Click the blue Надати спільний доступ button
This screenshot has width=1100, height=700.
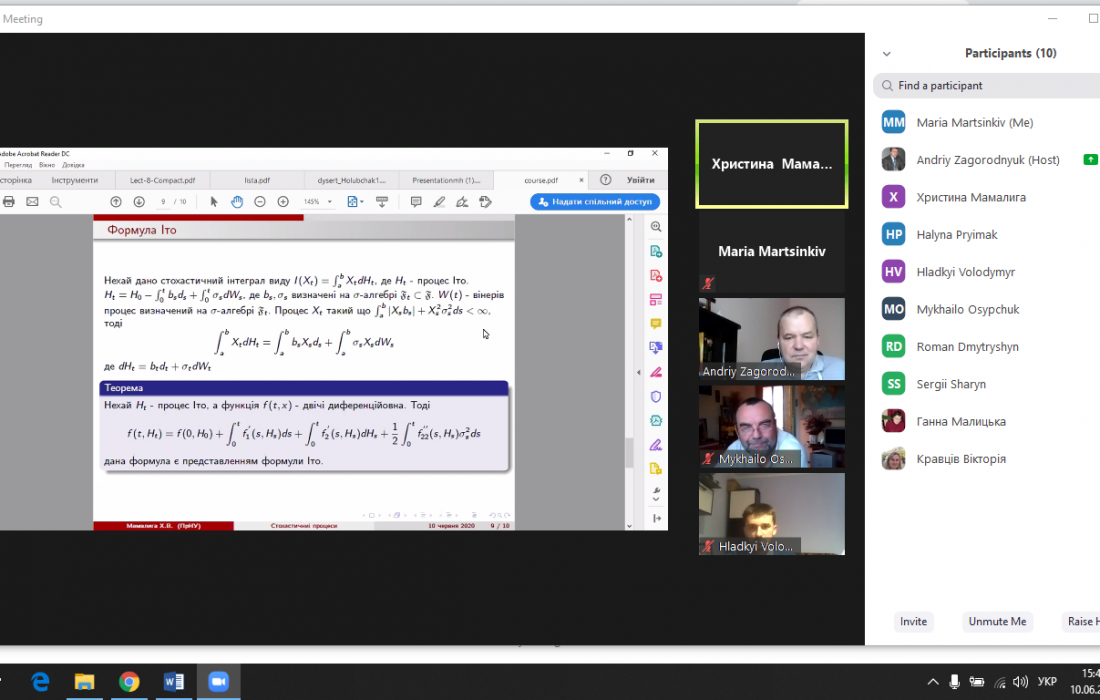pyautogui.click(x=595, y=202)
